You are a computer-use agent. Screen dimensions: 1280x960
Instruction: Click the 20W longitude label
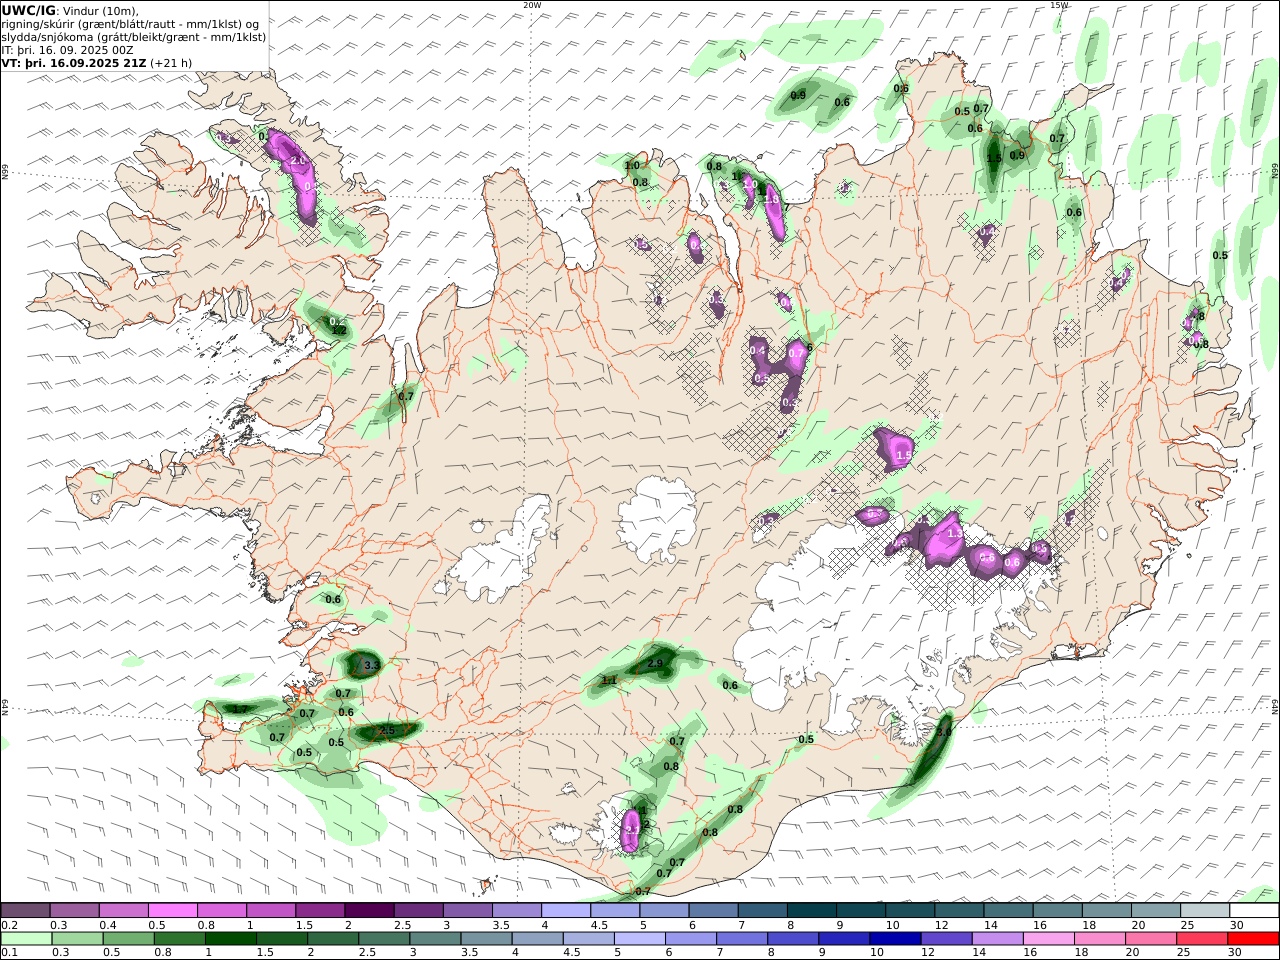[x=532, y=5]
